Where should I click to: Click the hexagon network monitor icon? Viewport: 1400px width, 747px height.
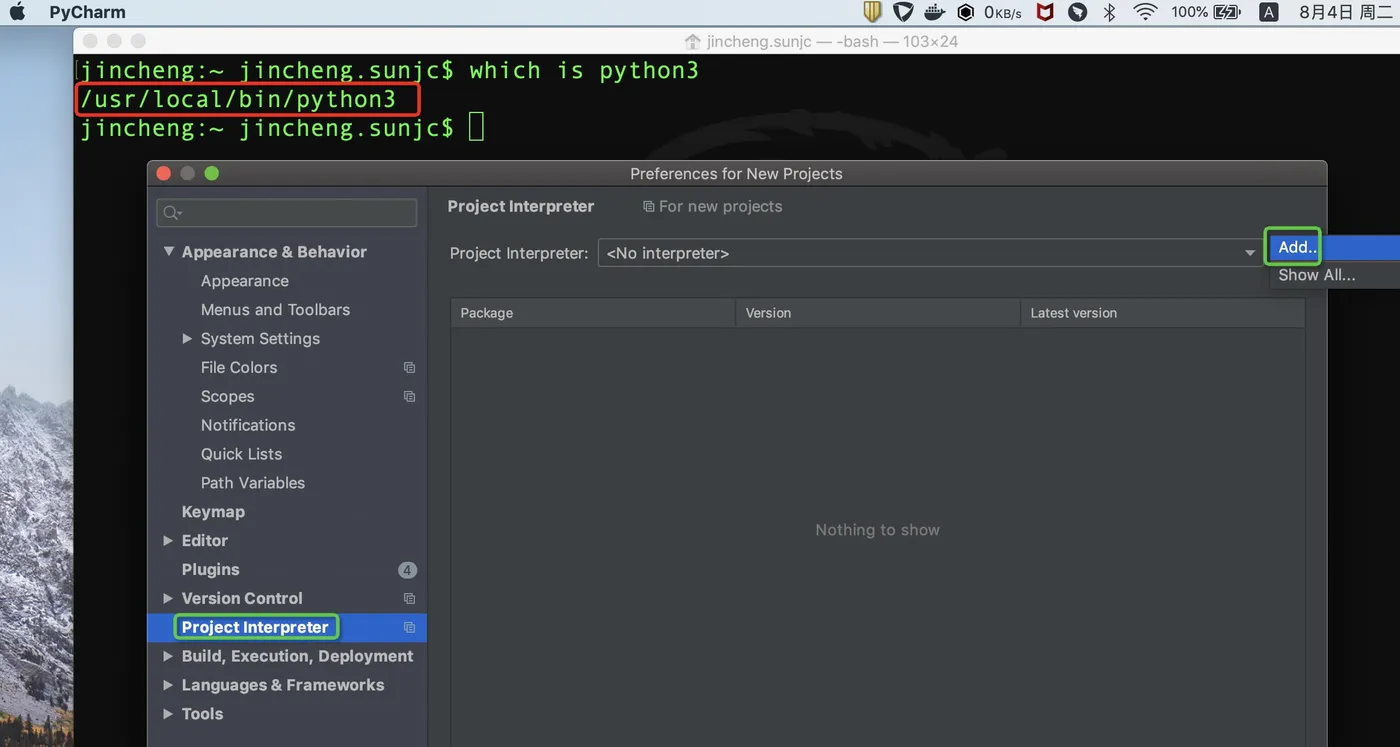click(x=966, y=12)
